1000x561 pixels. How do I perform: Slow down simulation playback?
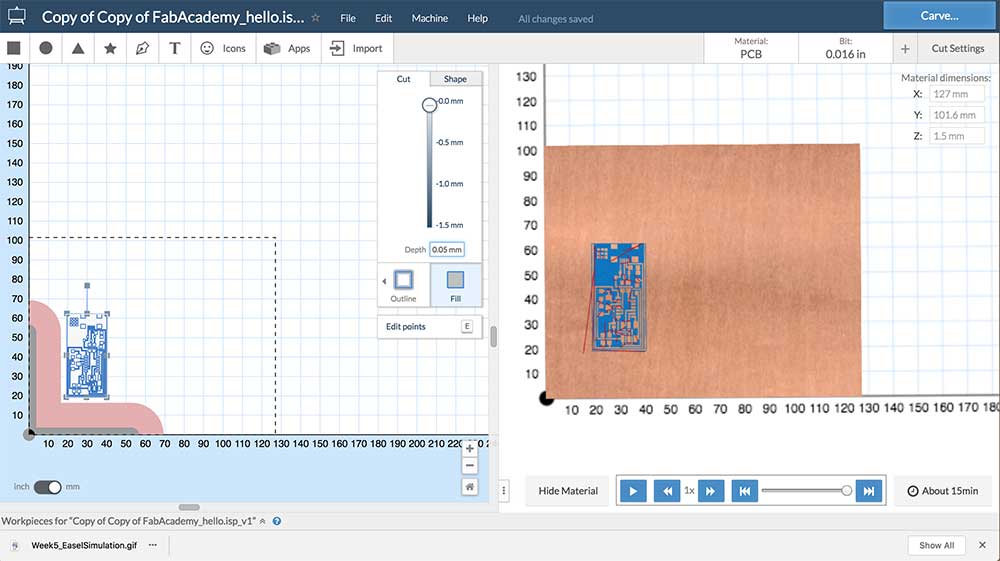tap(667, 491)
